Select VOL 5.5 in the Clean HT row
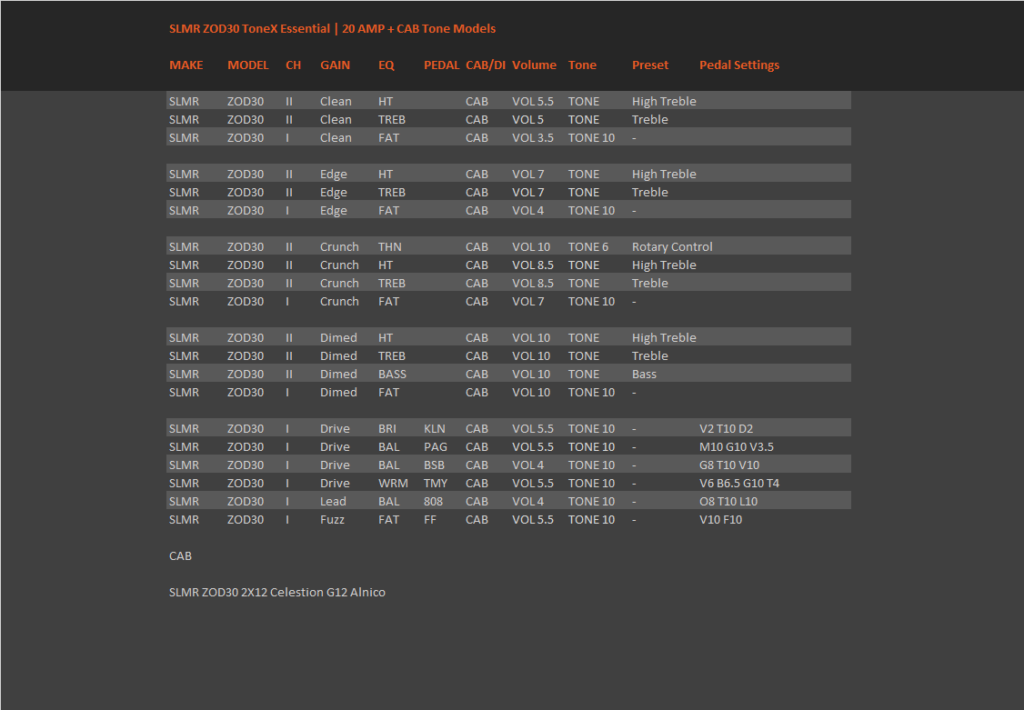Viewport: 1024px width, 710px height. tap(533, 101)
